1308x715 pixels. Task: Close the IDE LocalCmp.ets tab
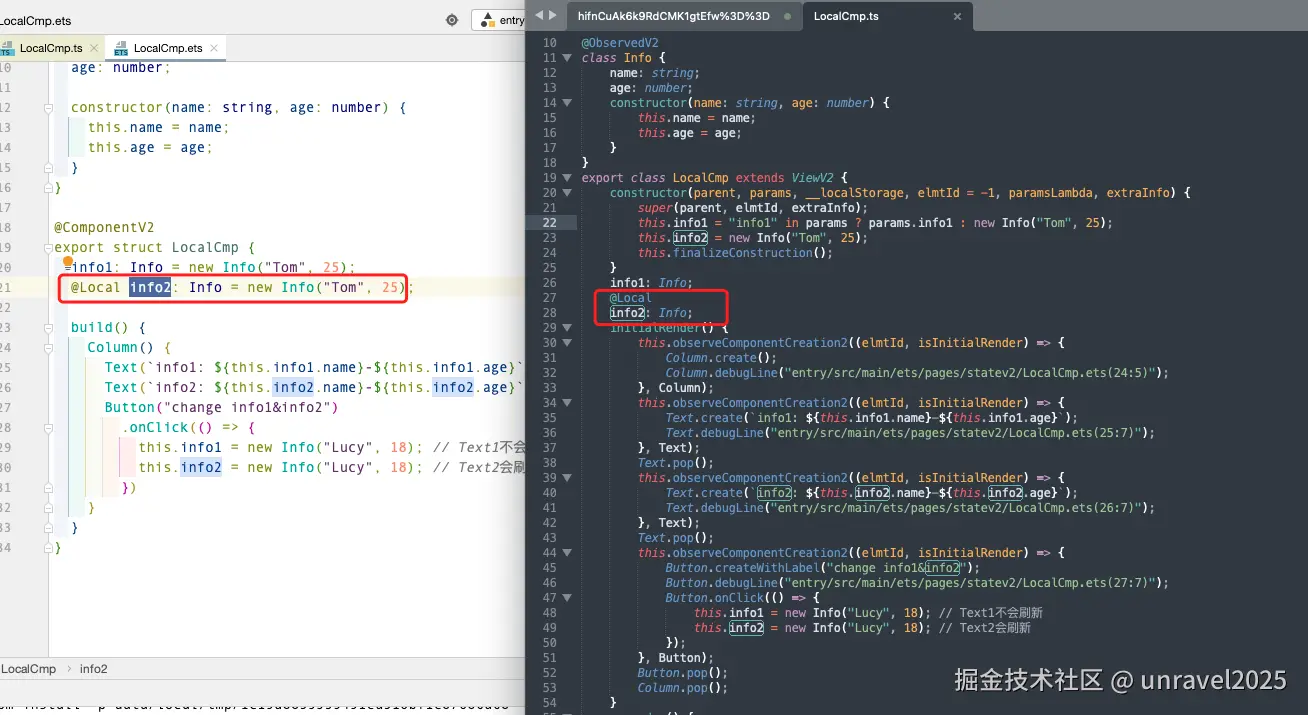(214, 48)
